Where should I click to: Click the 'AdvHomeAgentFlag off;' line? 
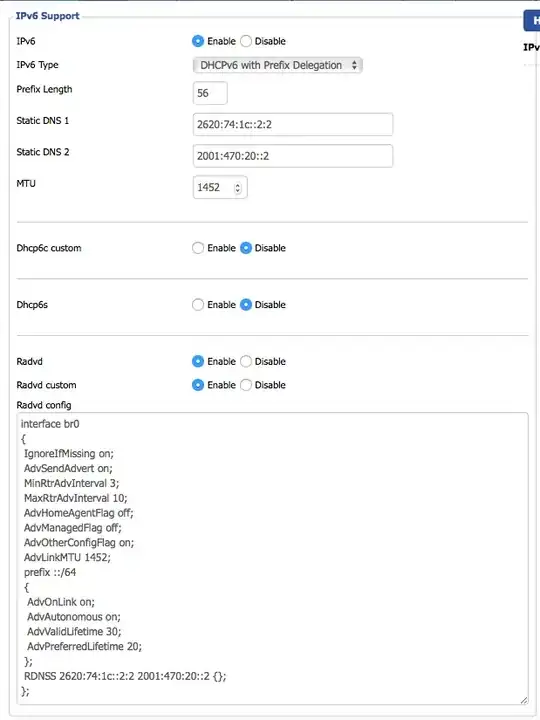point(79,513)
